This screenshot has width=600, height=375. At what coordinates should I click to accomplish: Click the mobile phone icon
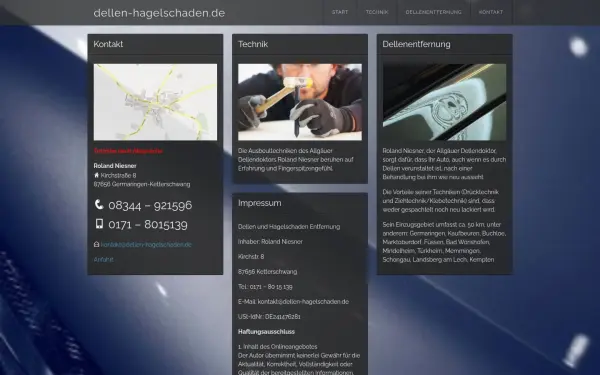(99, 224)
